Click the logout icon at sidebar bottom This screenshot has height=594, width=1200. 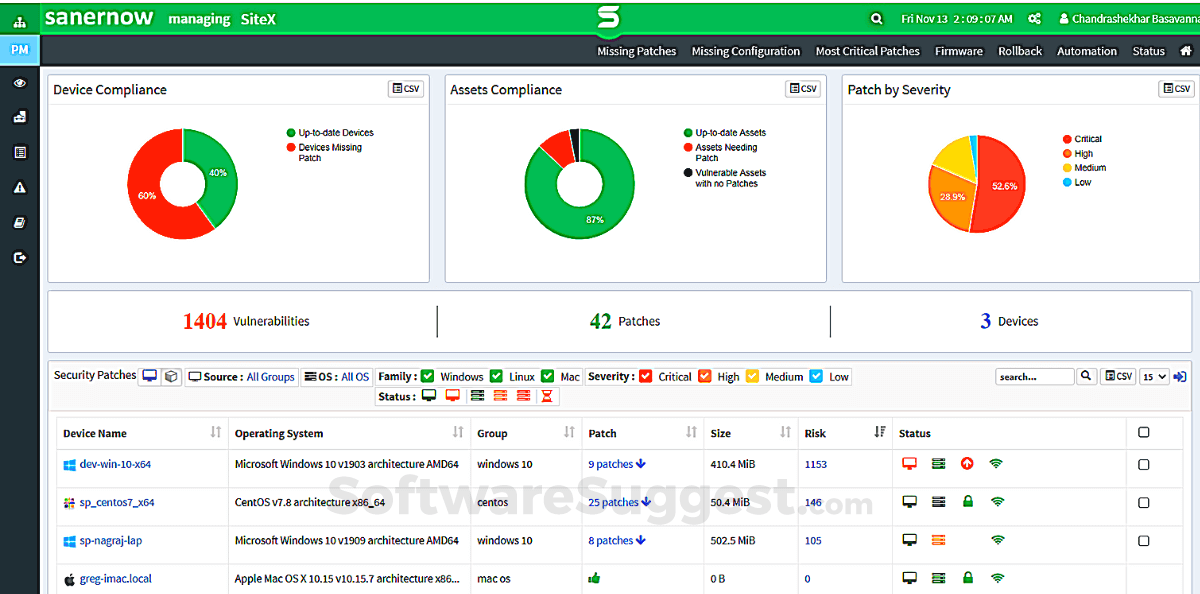(19, 257)
